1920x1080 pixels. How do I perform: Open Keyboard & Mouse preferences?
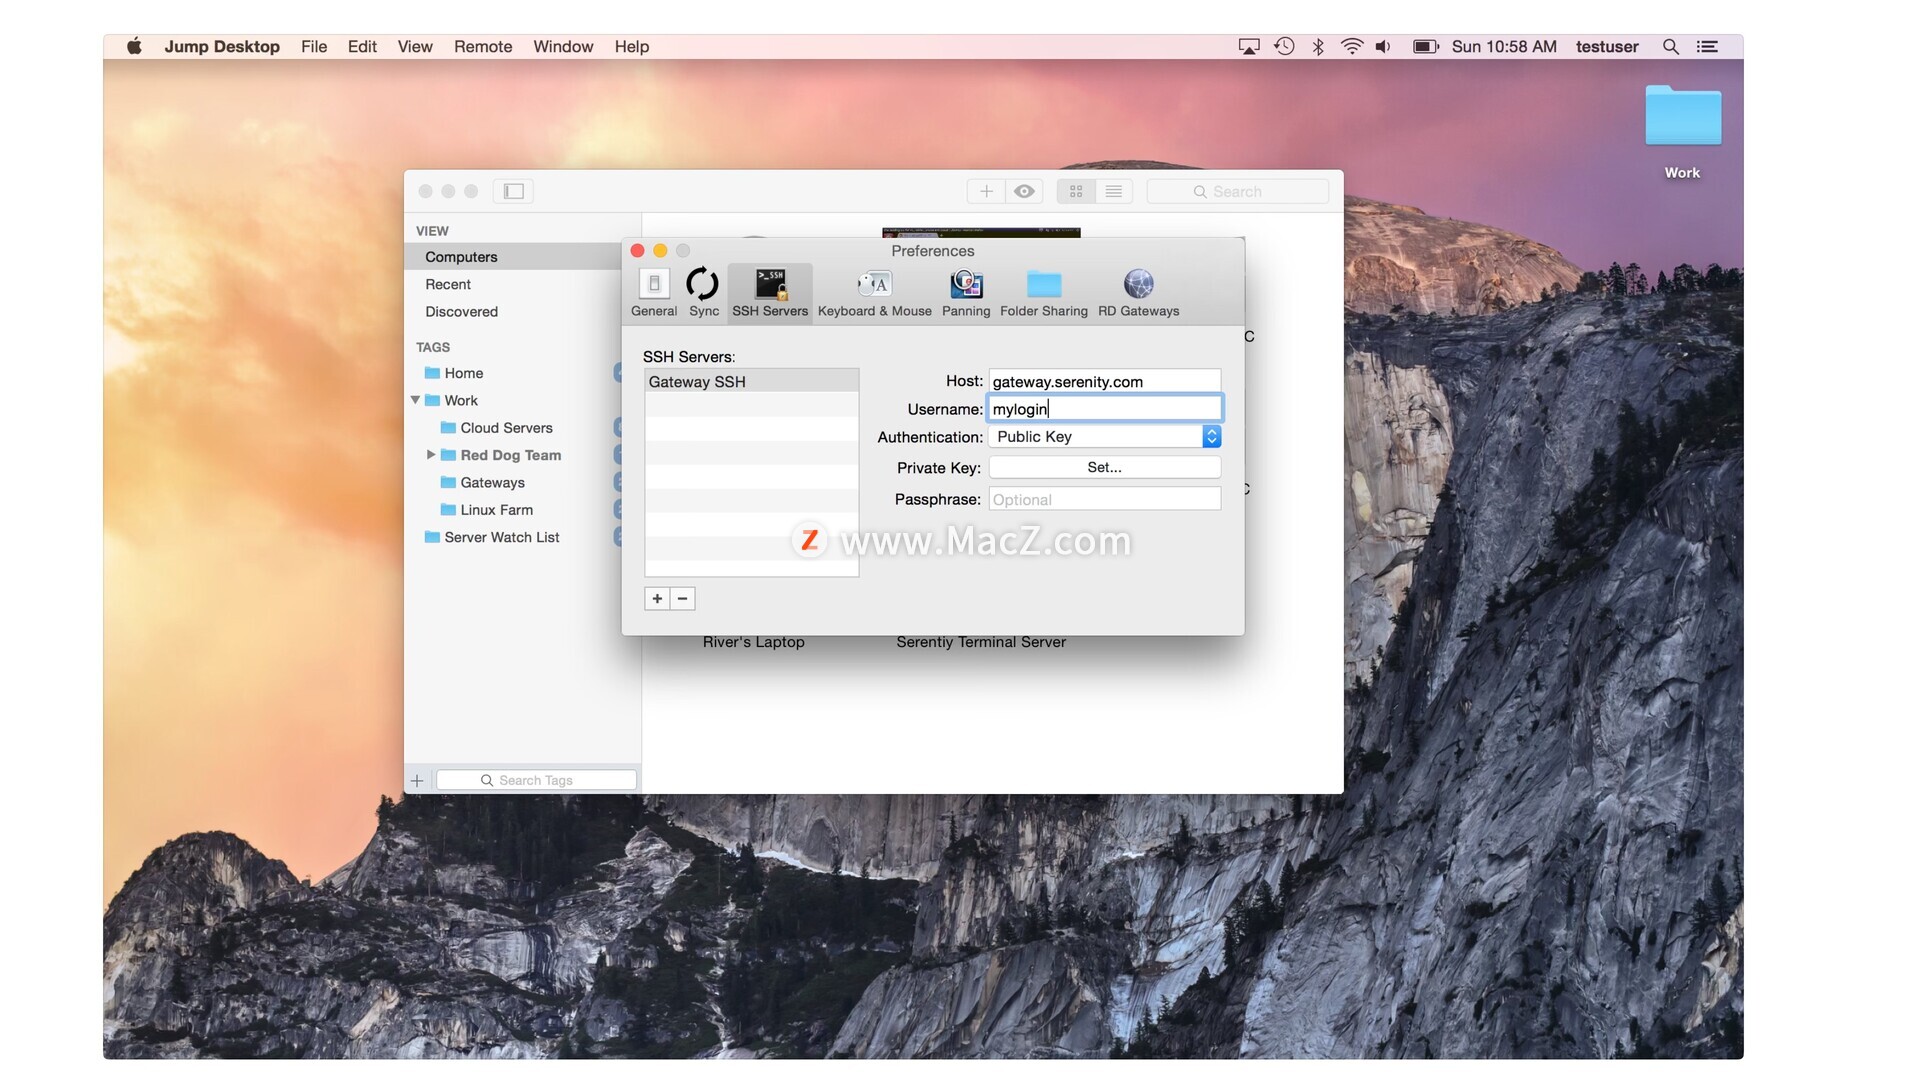coord(874,293)
